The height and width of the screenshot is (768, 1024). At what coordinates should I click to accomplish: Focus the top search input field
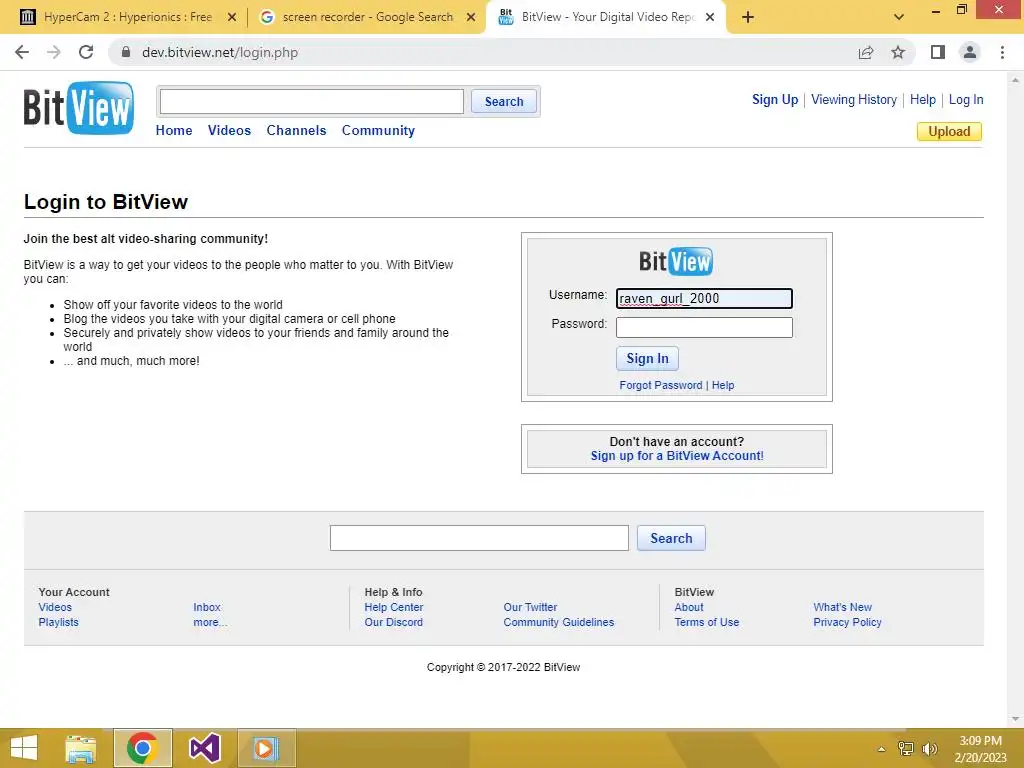click(x=312, y=102)
